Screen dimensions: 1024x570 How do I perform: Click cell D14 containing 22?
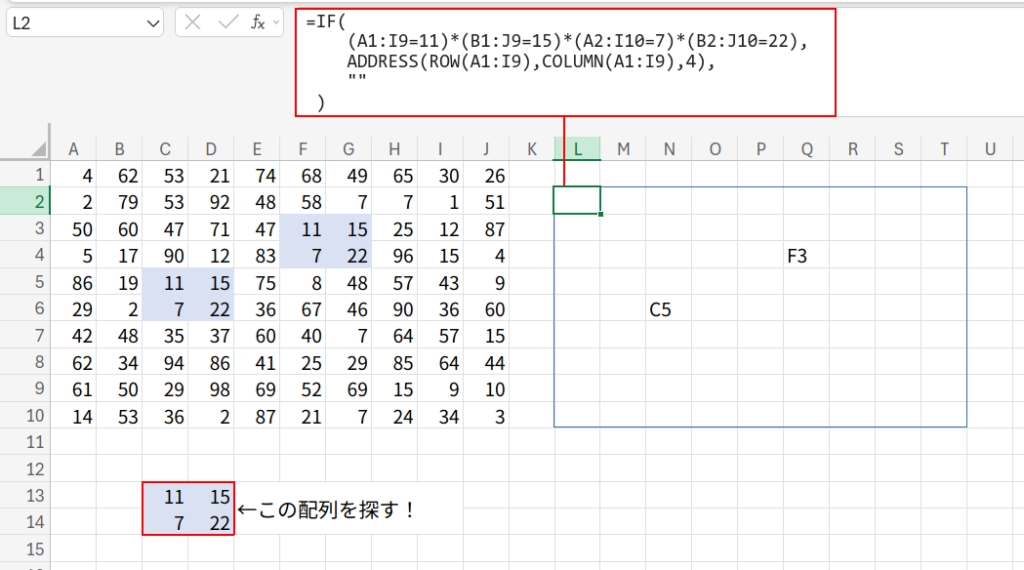pyautogui.click(x=210, y=522)
